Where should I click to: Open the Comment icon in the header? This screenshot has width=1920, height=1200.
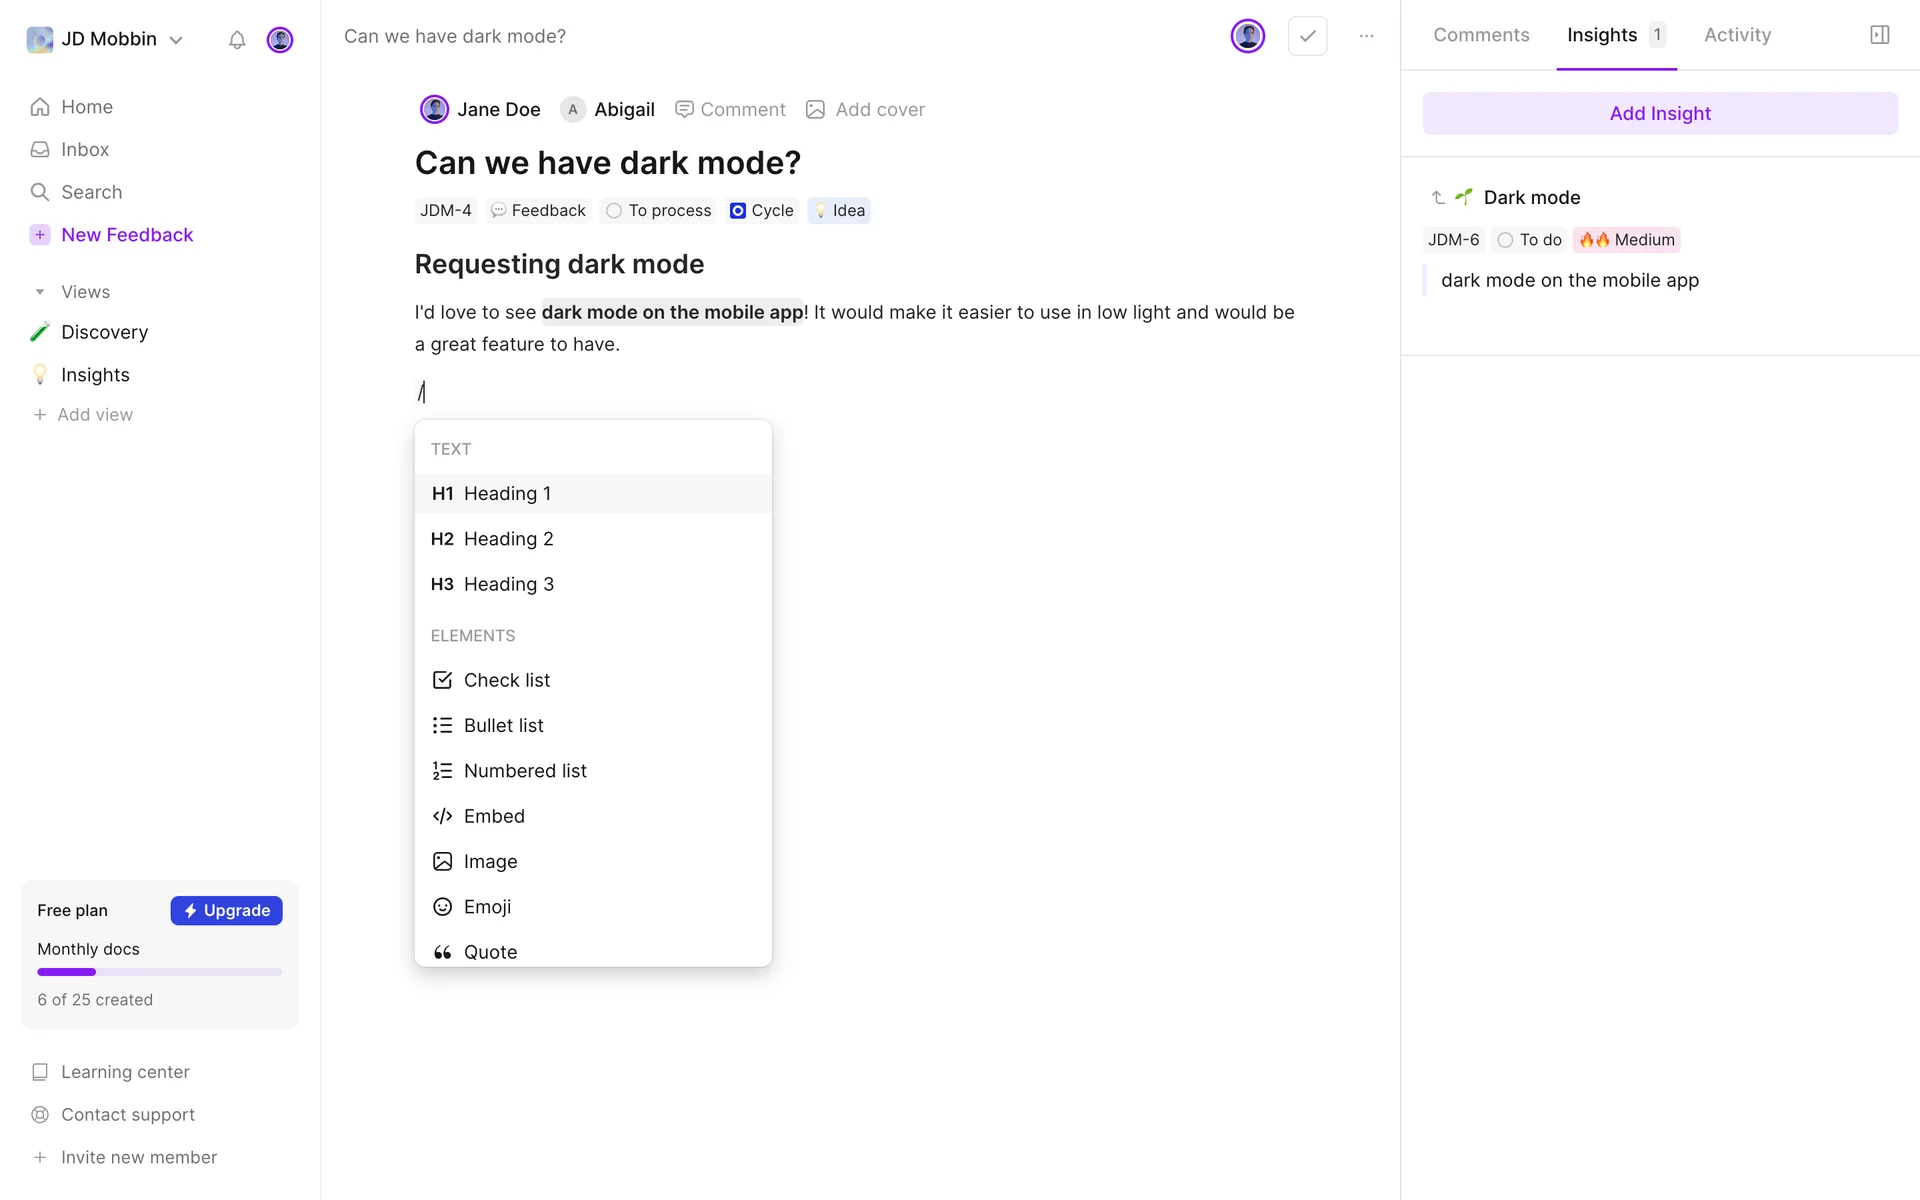(685, 110)
